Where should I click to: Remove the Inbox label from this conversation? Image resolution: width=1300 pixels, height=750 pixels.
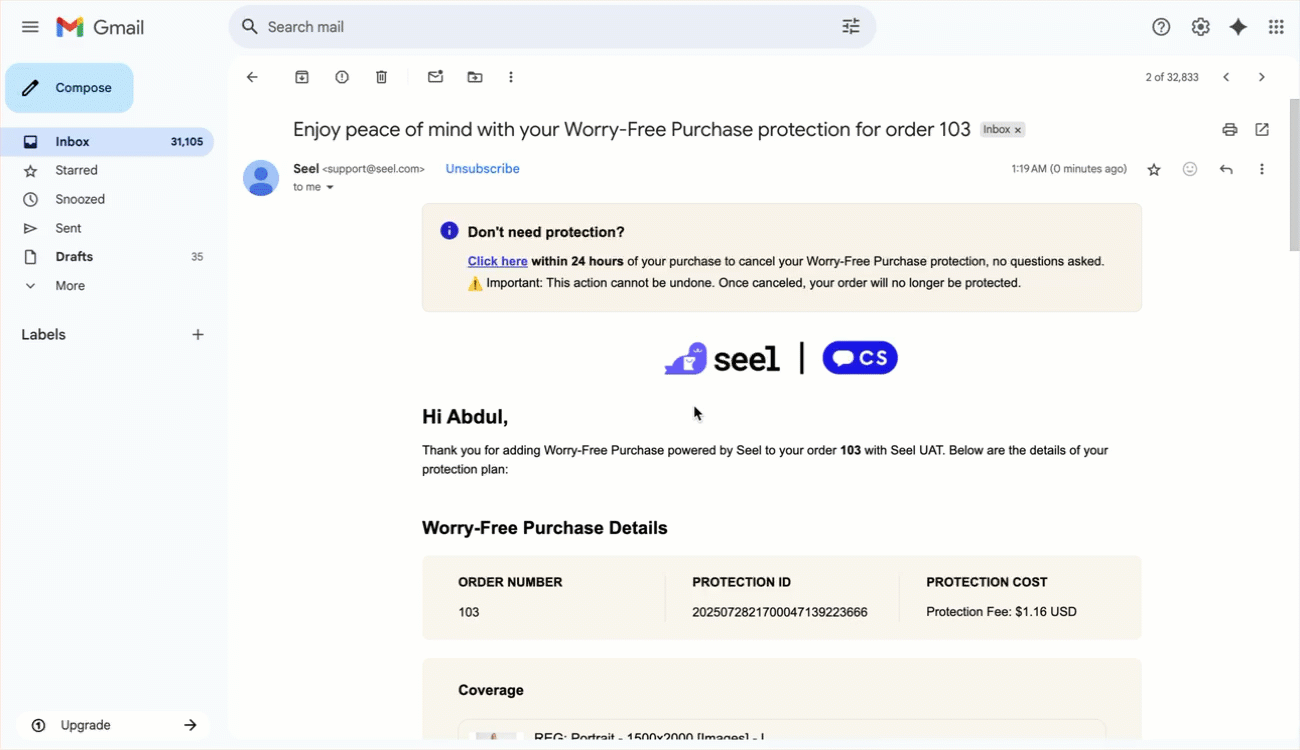point(1018,130)
